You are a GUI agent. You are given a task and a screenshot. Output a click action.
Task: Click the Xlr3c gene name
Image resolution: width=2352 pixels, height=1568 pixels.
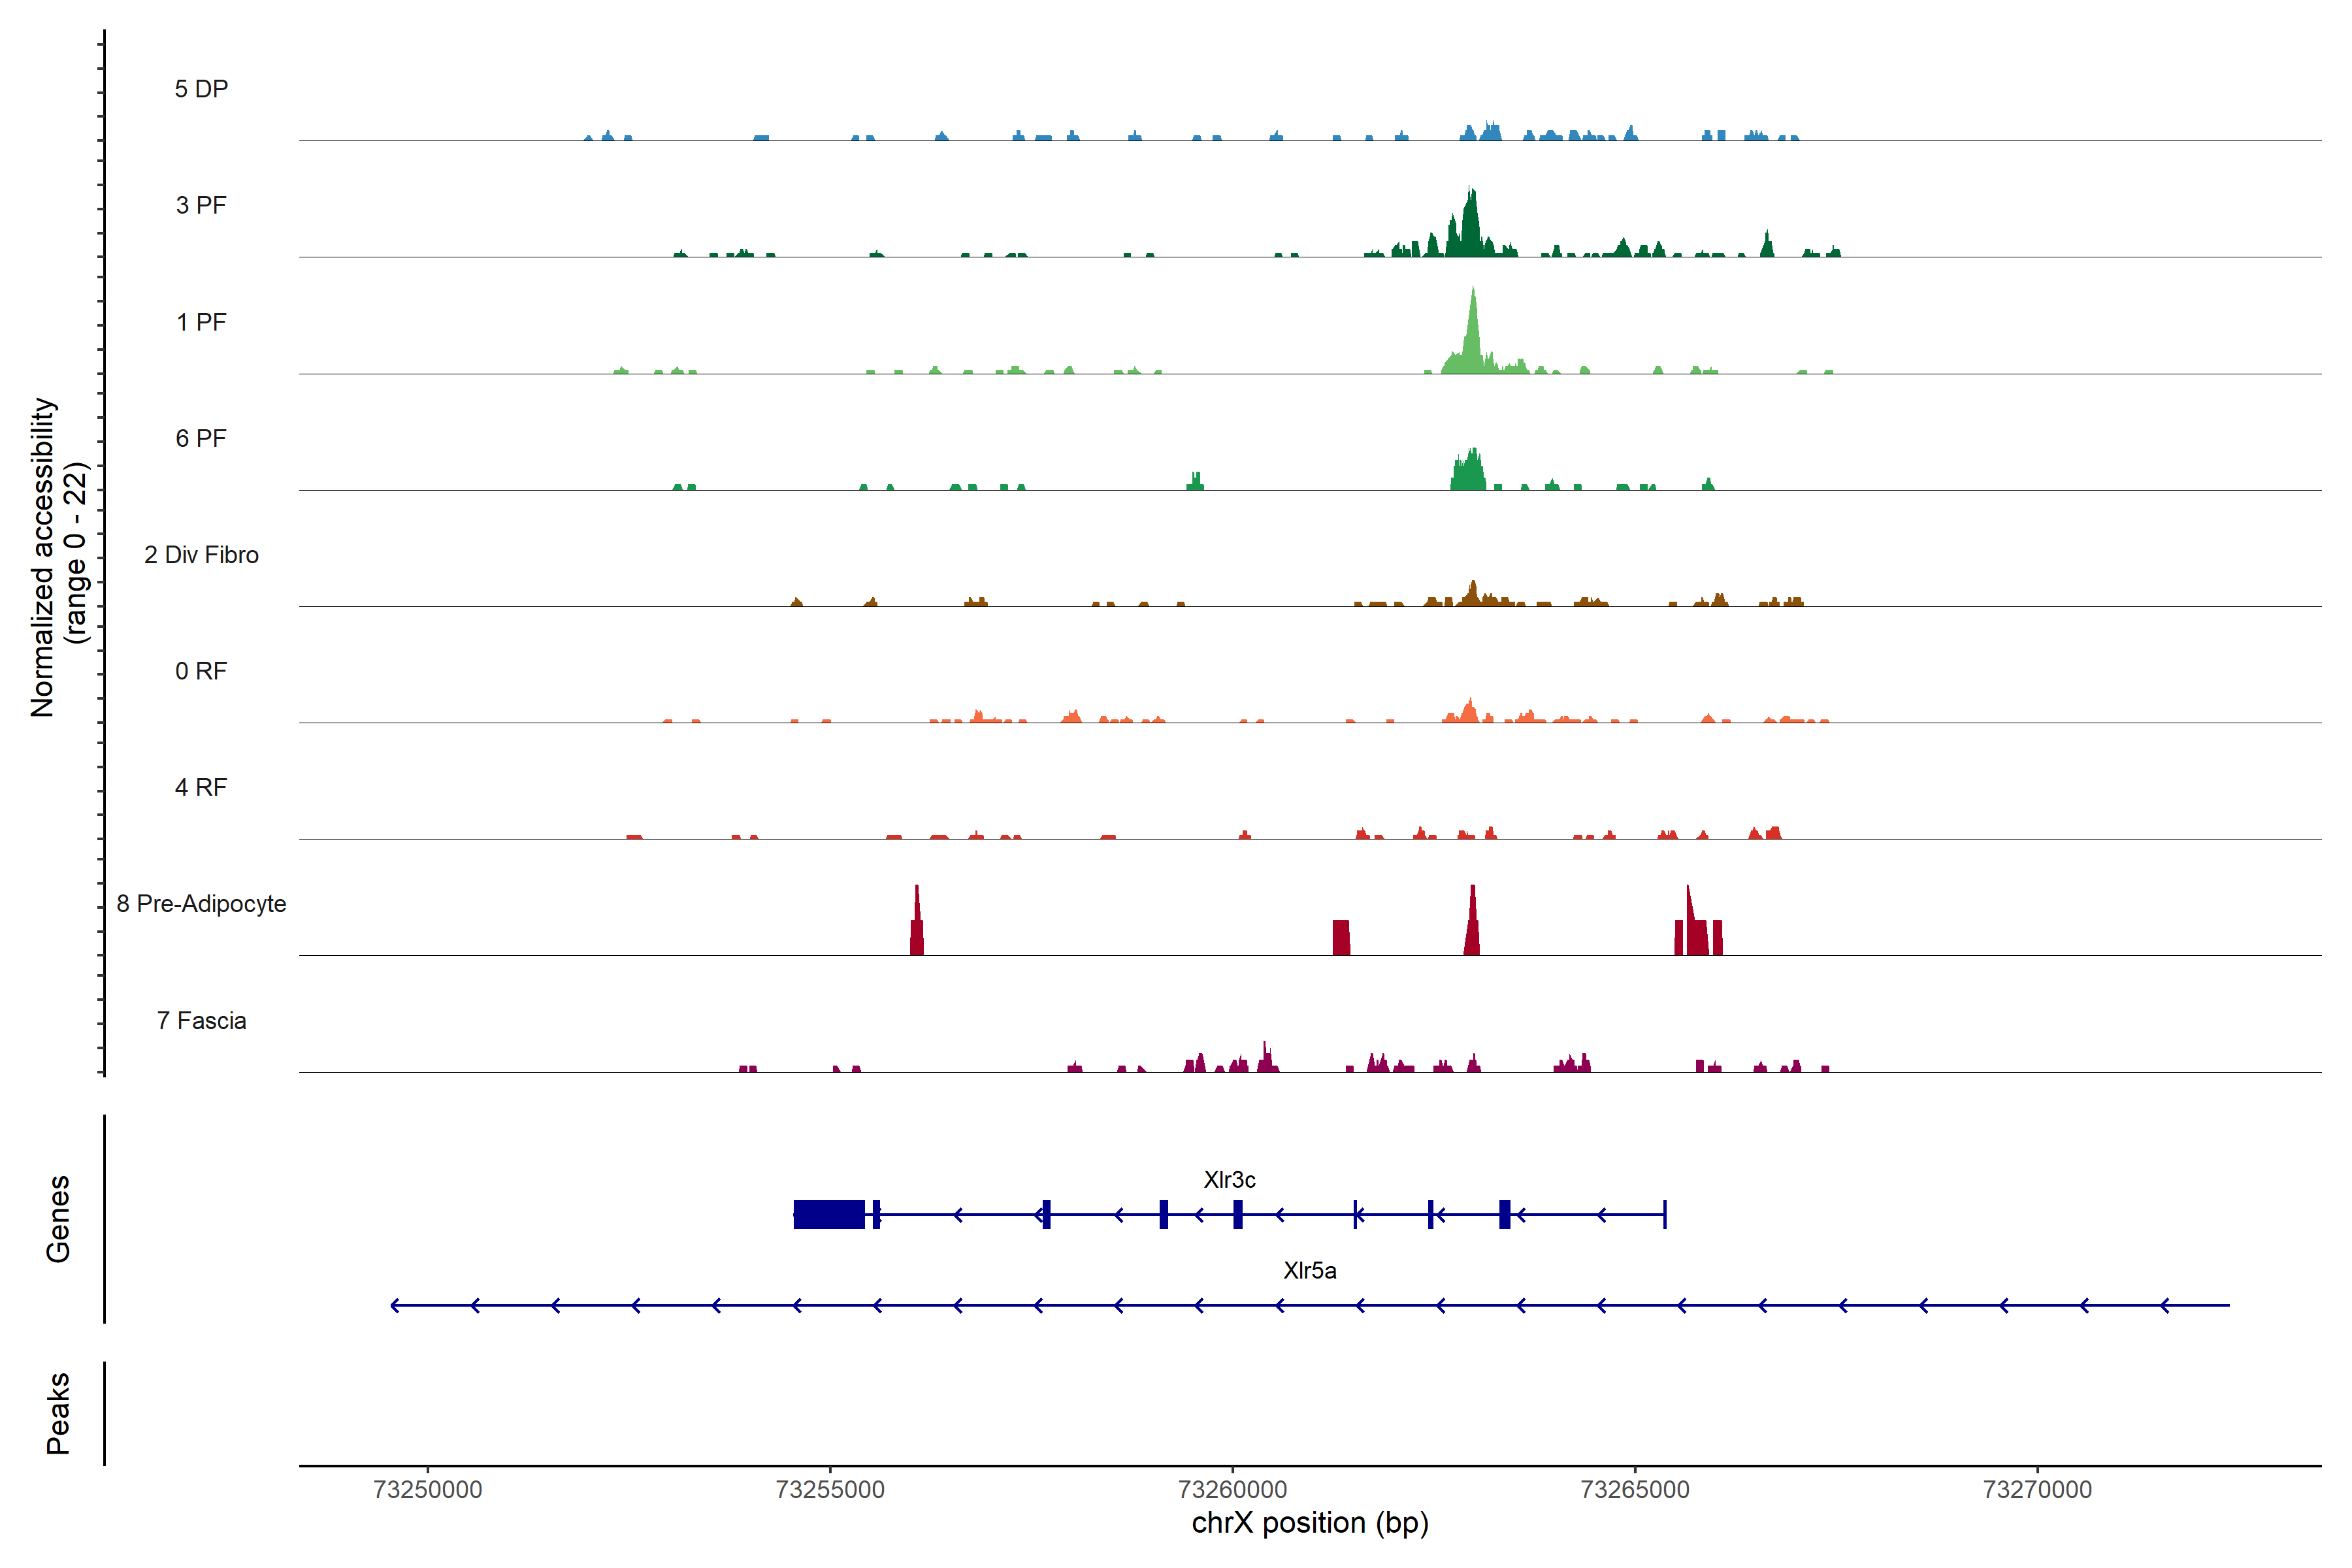(x=1229, y=1180)
